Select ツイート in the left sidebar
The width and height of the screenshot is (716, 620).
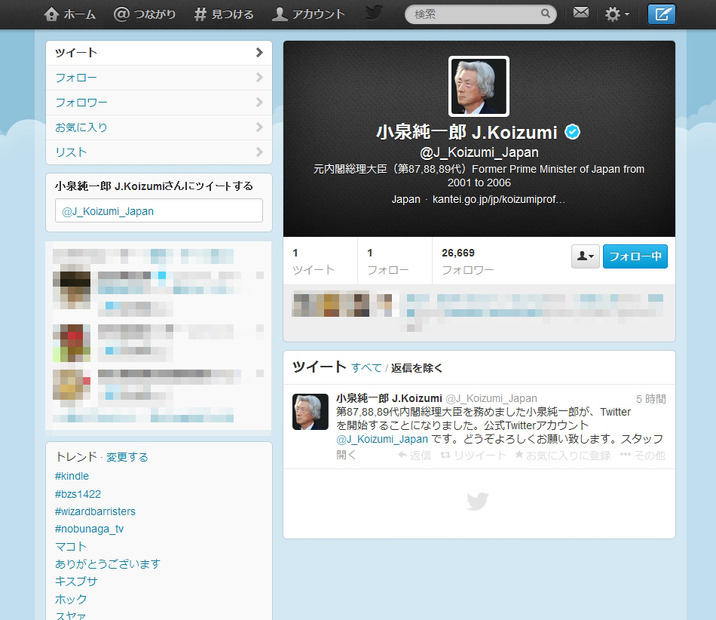pos(159,53)
